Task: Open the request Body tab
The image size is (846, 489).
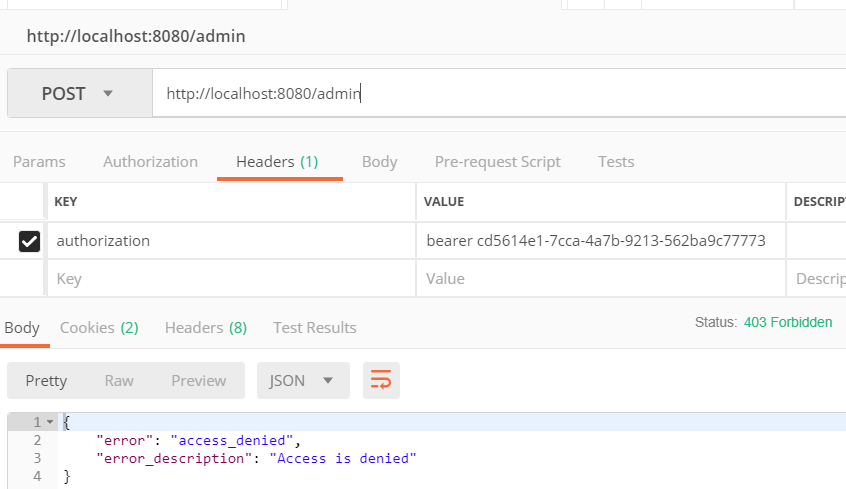Action: (379, 161)
